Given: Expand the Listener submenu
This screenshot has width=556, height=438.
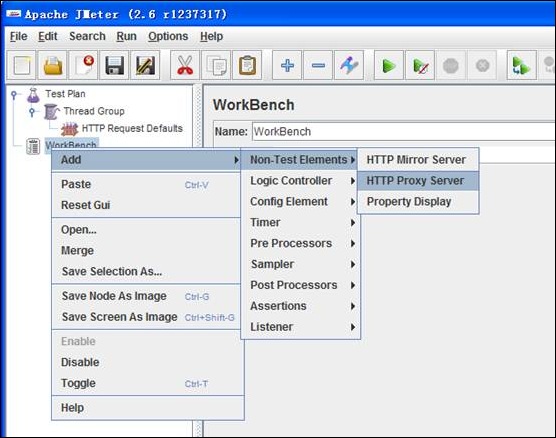Looking at the screenshot, I should [x=300, y=327].
